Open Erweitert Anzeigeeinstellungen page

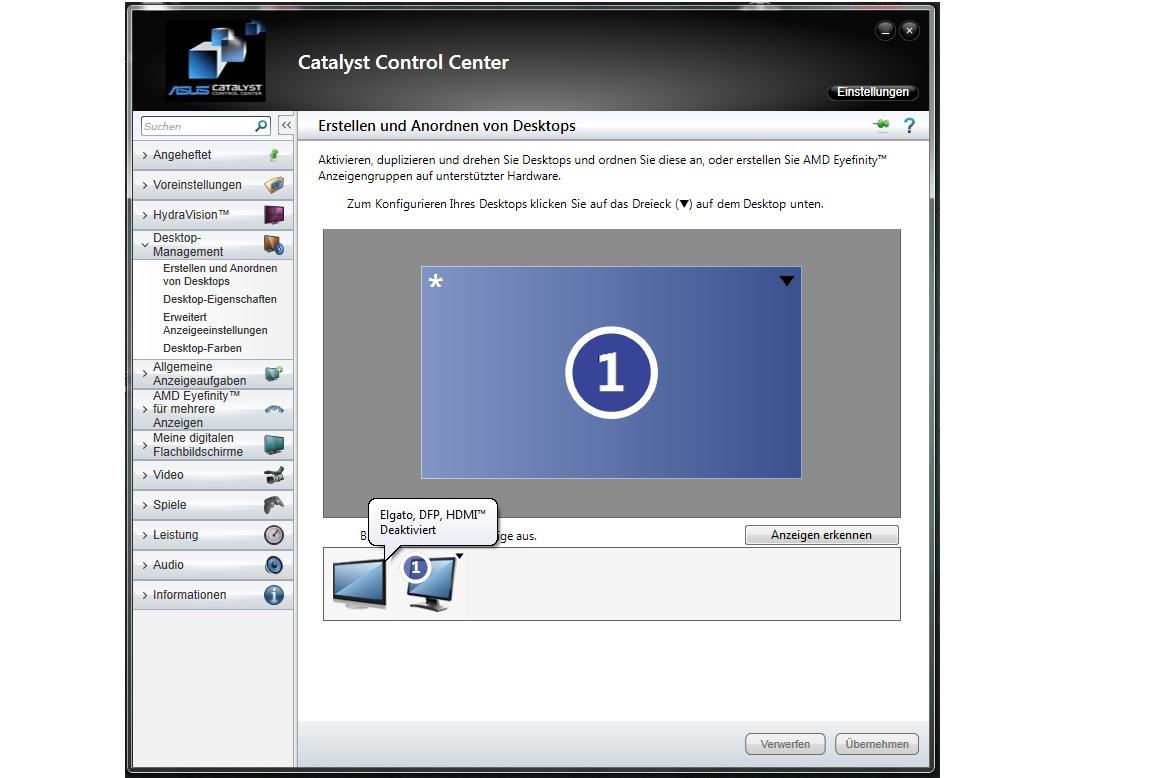tap(215, 324)
